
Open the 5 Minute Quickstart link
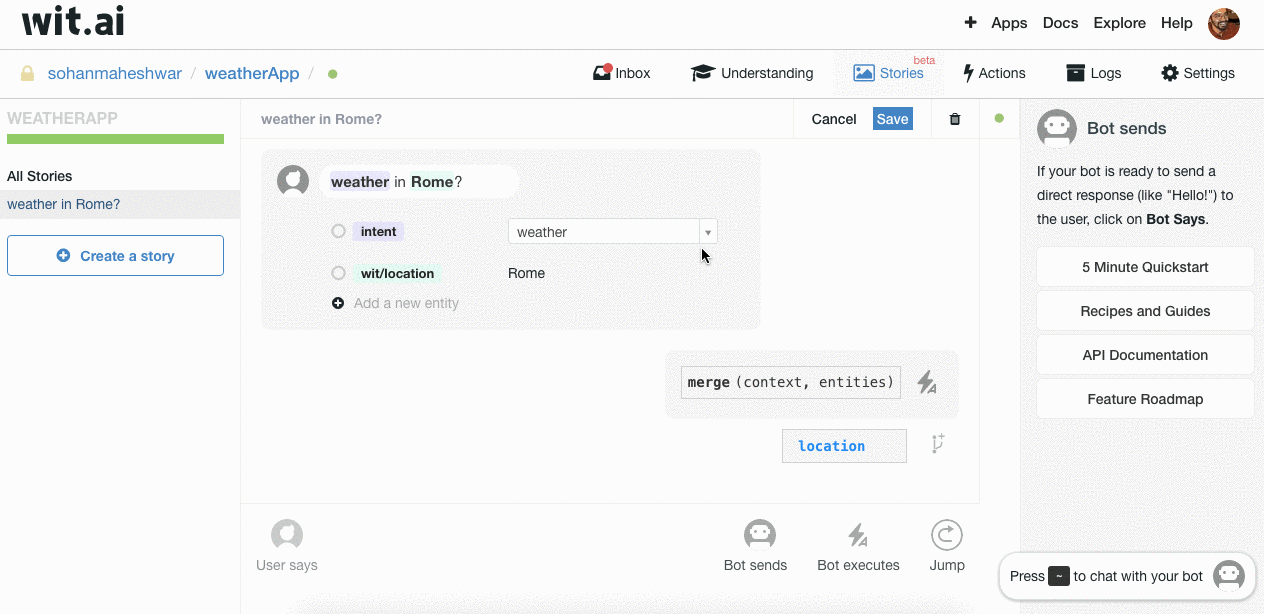coord(1145,267)
